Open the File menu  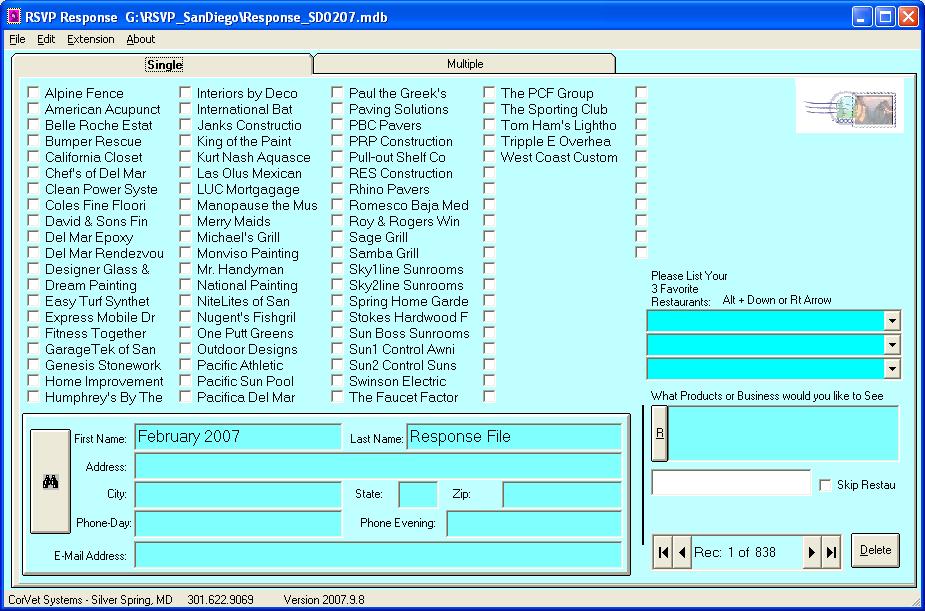coord(17,40)
